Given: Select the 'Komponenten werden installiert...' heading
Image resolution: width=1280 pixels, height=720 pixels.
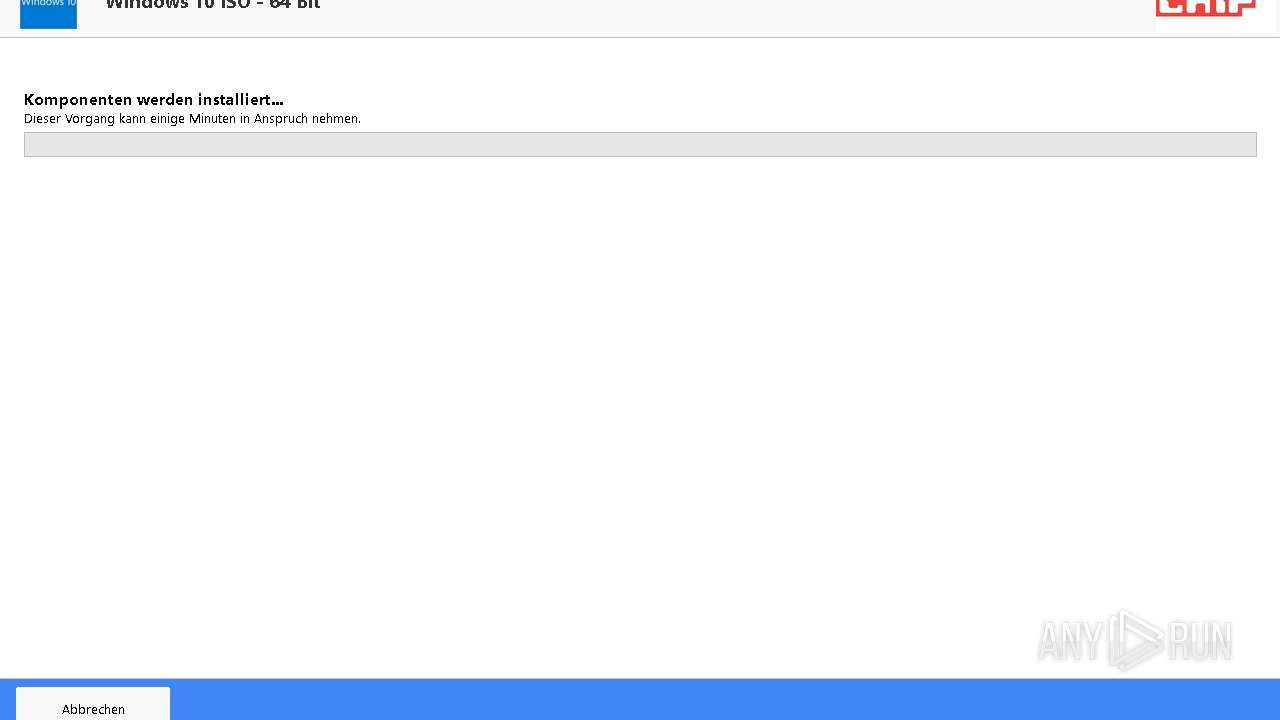Looking at the screenshot, I should 154,100.
